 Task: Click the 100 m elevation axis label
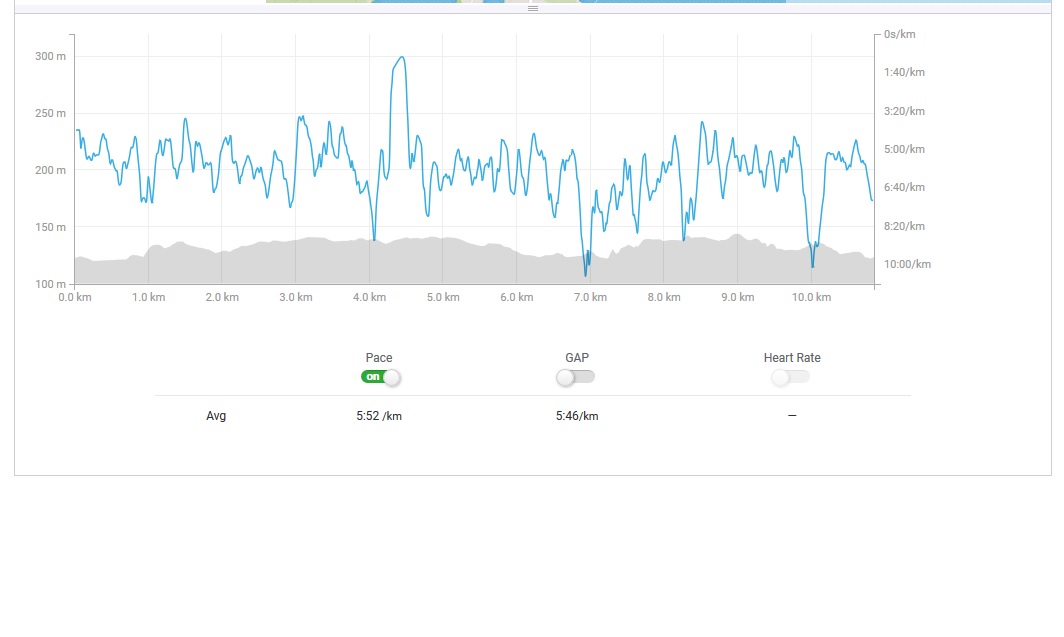[50, 284]
